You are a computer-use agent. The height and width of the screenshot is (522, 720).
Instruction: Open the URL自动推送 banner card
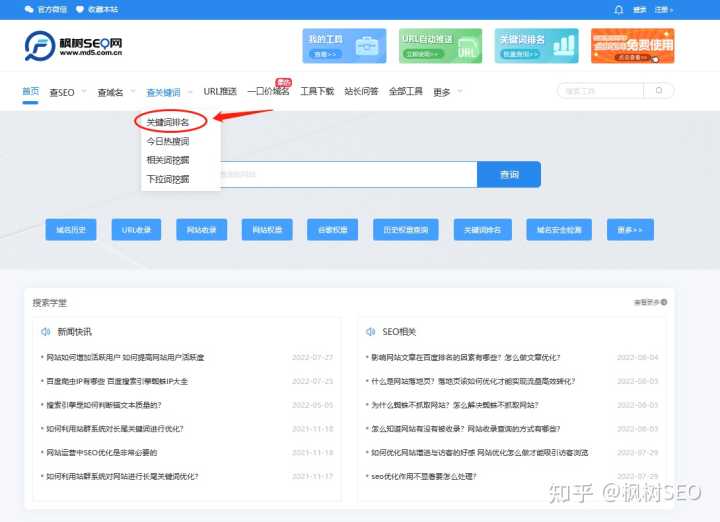coord(440,46)
